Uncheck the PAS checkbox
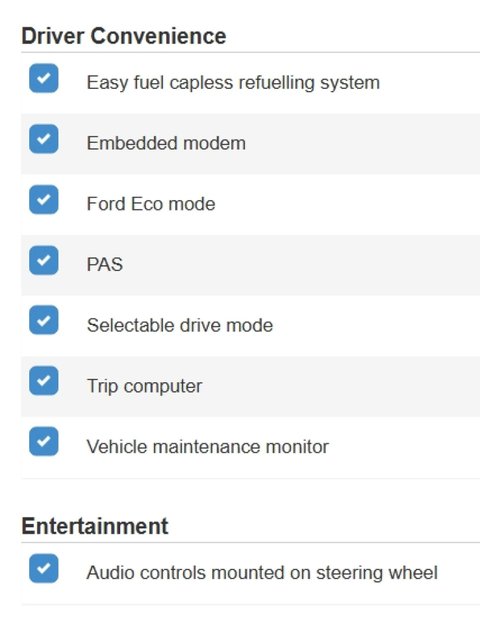Image resolution: width=480 pixels, height=624 pixels. pyautogui.click(x=44, y=260)
